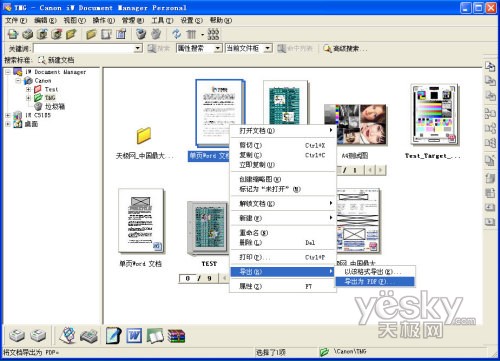Select the unhighlighted 单页Word 文档 thumbnail
Screen dimensions: 500x361
click(x=141, y=220)
